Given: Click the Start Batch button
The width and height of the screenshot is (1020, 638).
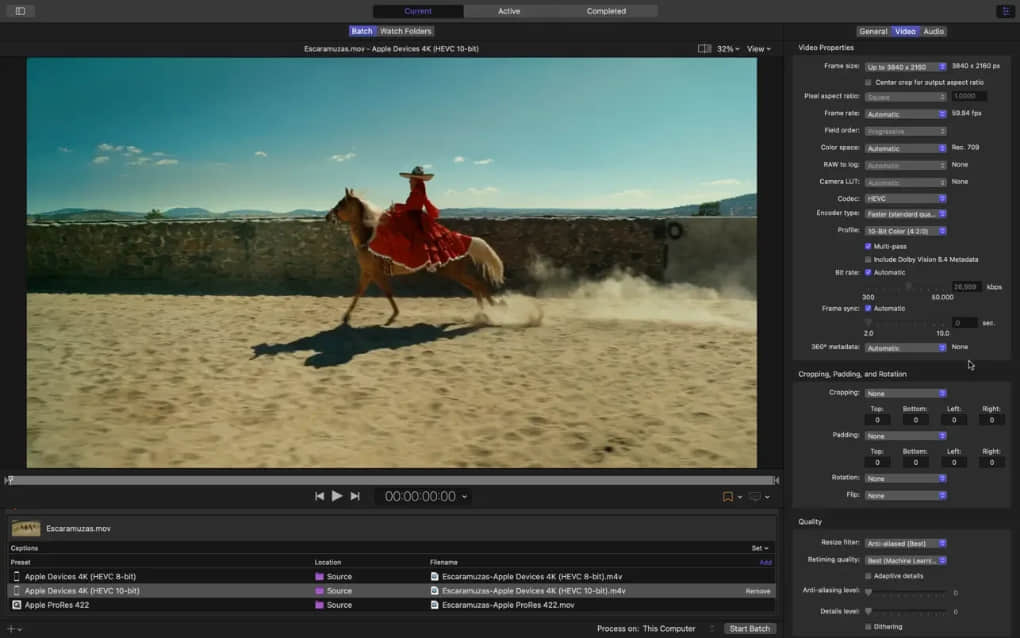Looking at the screenshot, I should pos(750,628).
